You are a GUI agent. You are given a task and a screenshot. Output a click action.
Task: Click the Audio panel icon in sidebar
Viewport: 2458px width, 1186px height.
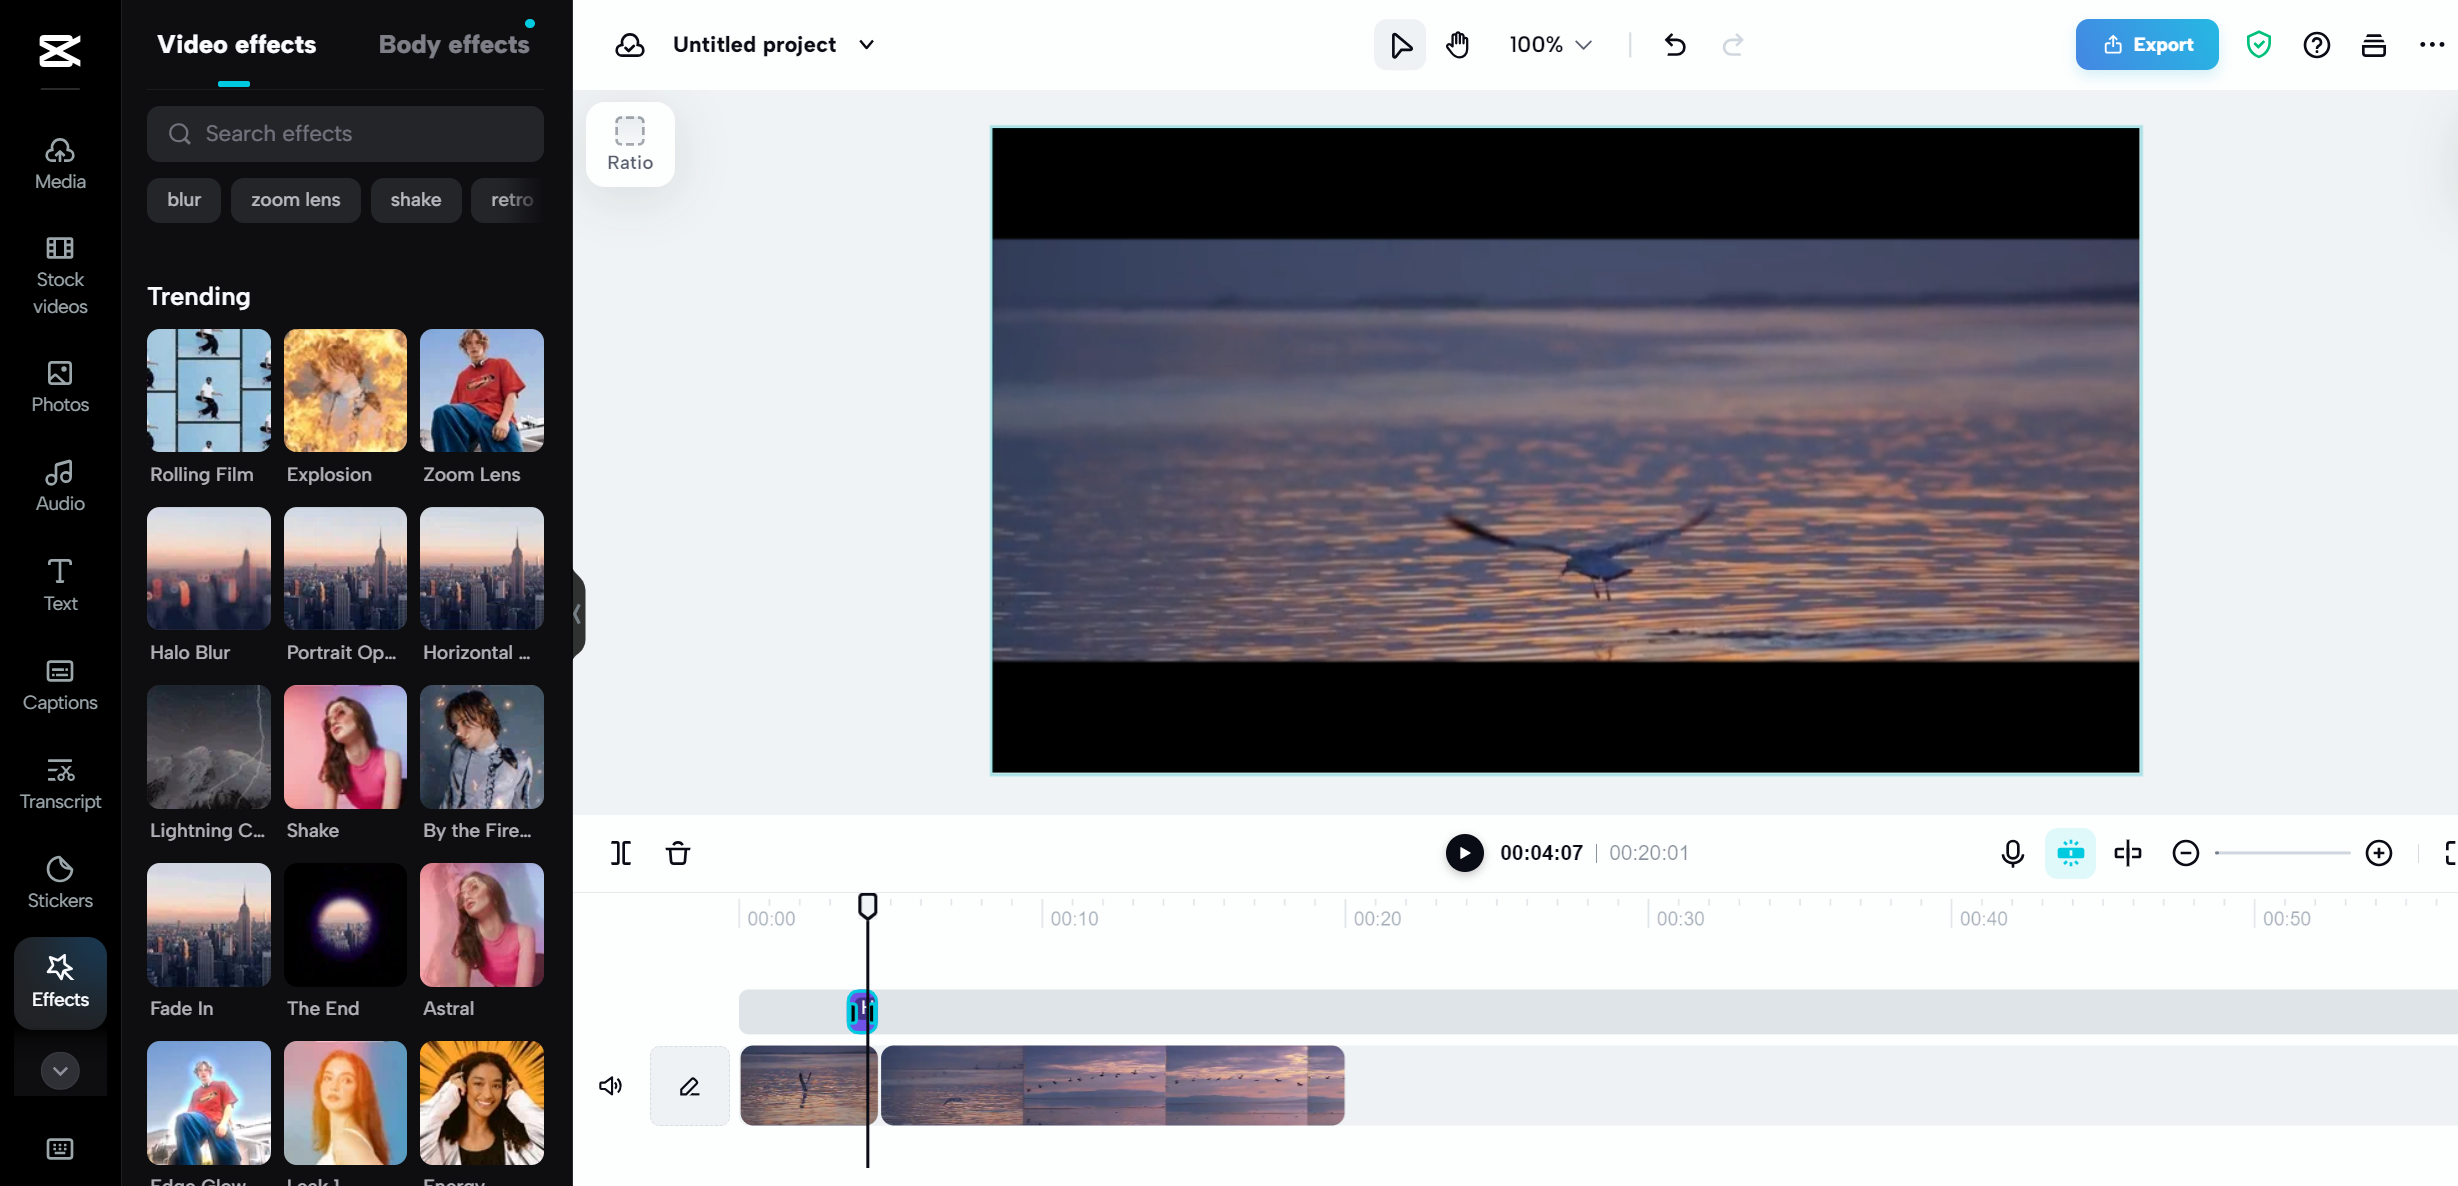(58, 483)
